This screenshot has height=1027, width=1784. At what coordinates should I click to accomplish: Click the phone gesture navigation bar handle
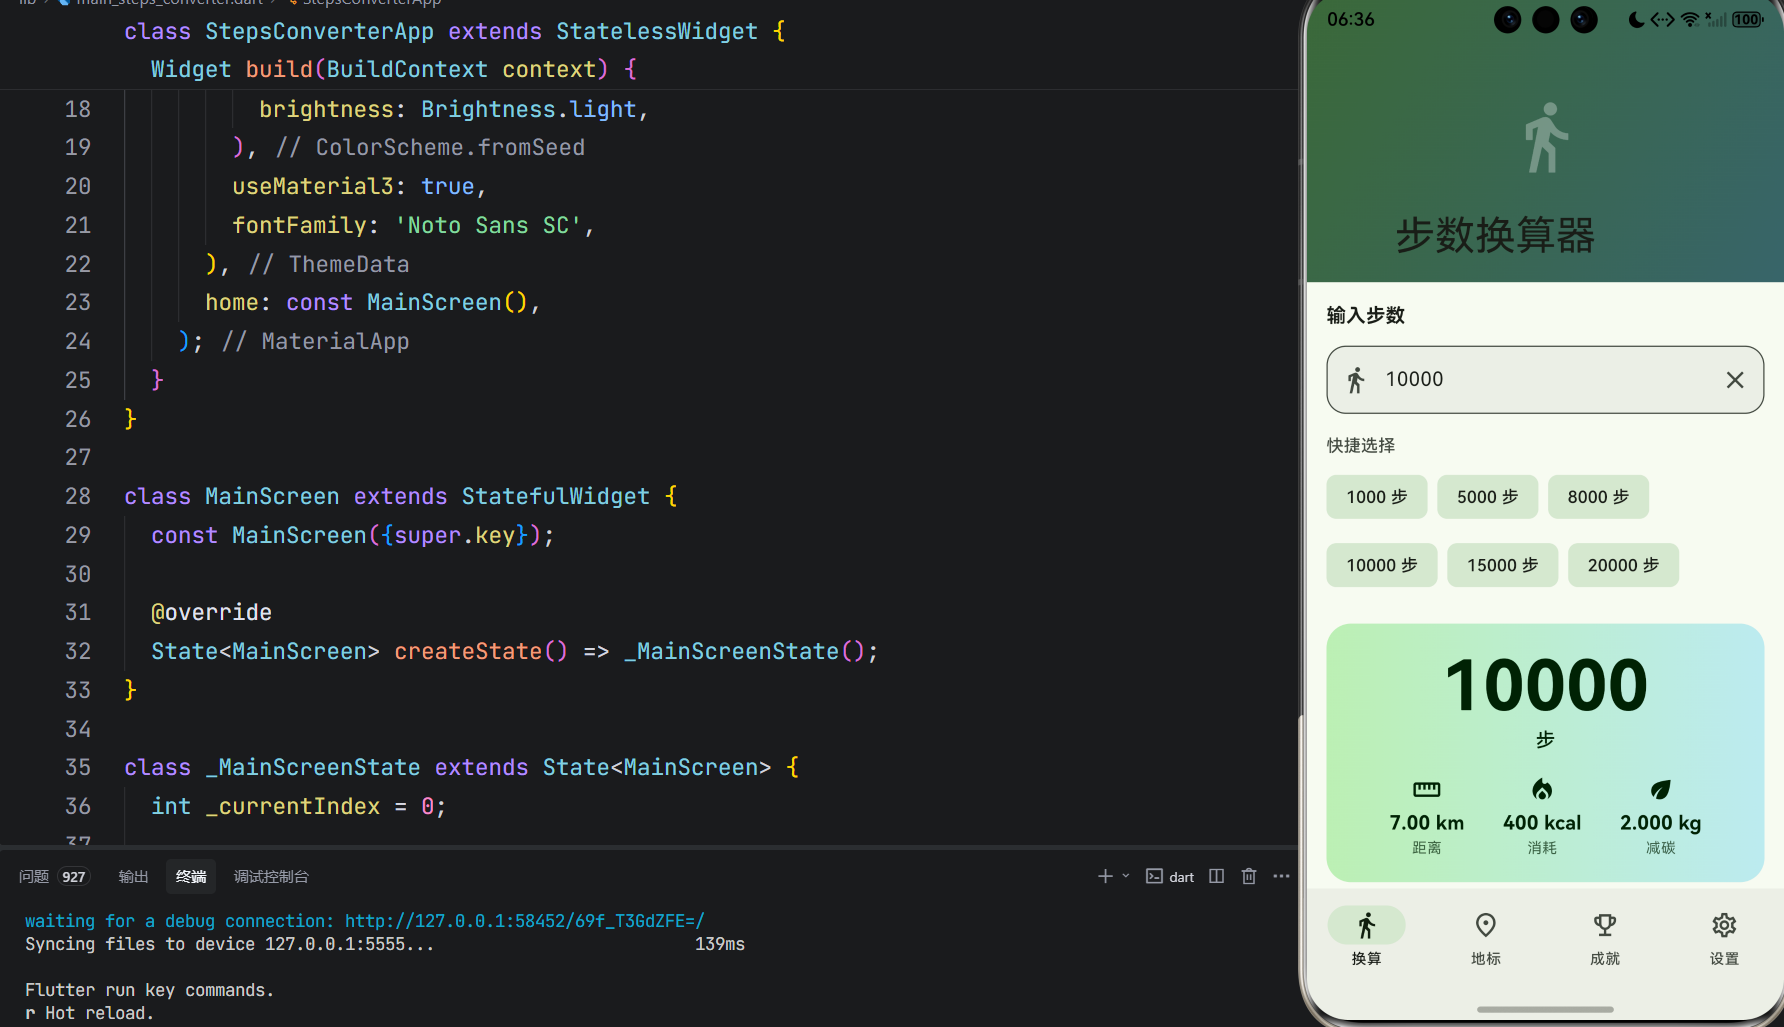1545,1009
